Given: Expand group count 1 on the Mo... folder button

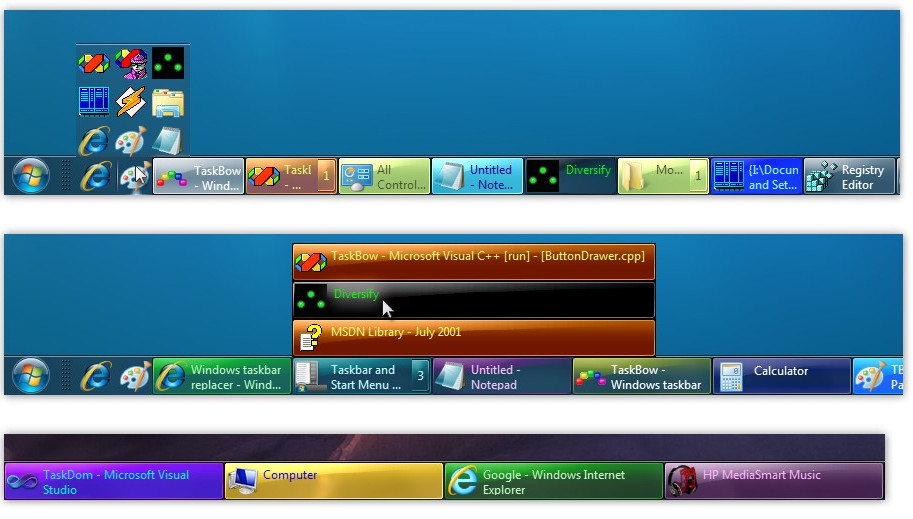Looking at the screenshot, I should (x=698, y=176).
